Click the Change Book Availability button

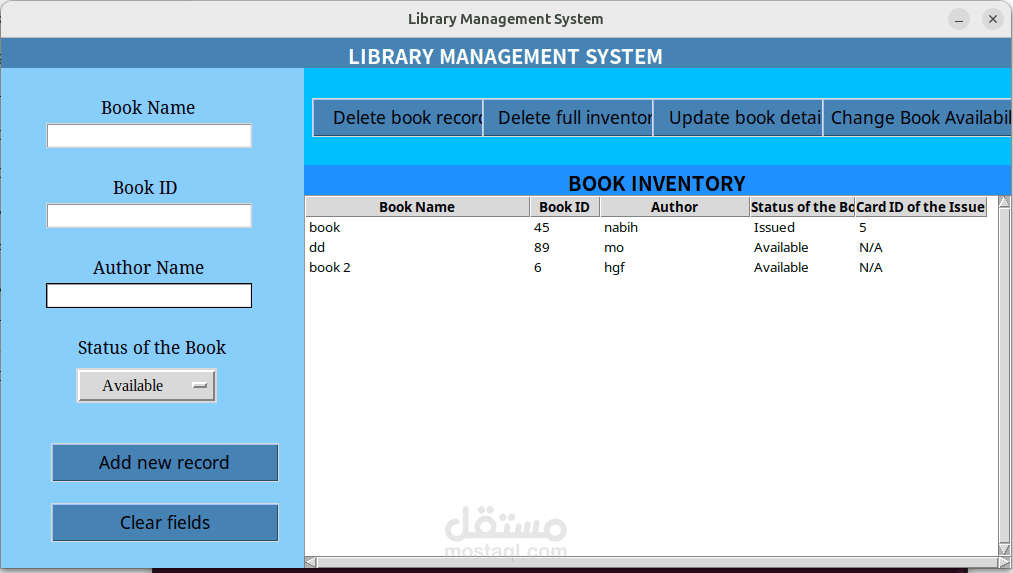point(917,118)
